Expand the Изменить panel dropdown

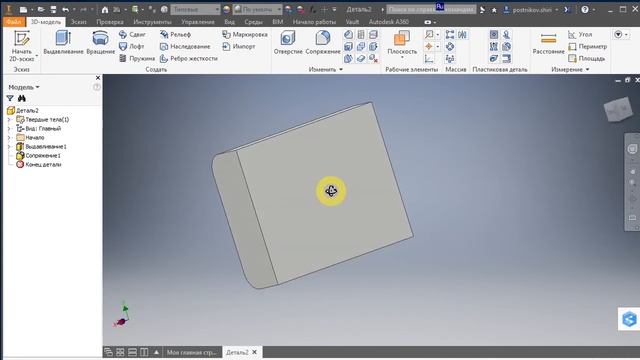click(326, 69)
